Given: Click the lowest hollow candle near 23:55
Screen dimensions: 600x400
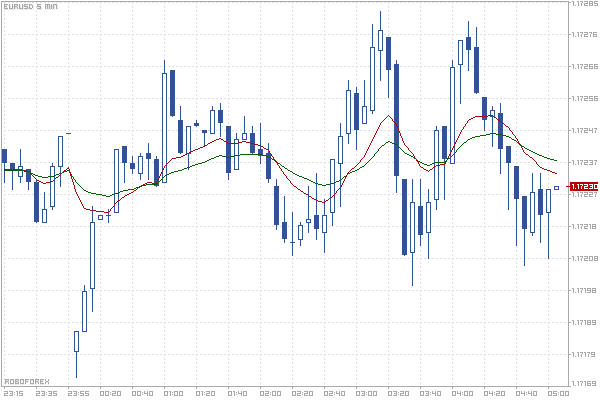Looking at the screenshot, I should click(76, 342).
